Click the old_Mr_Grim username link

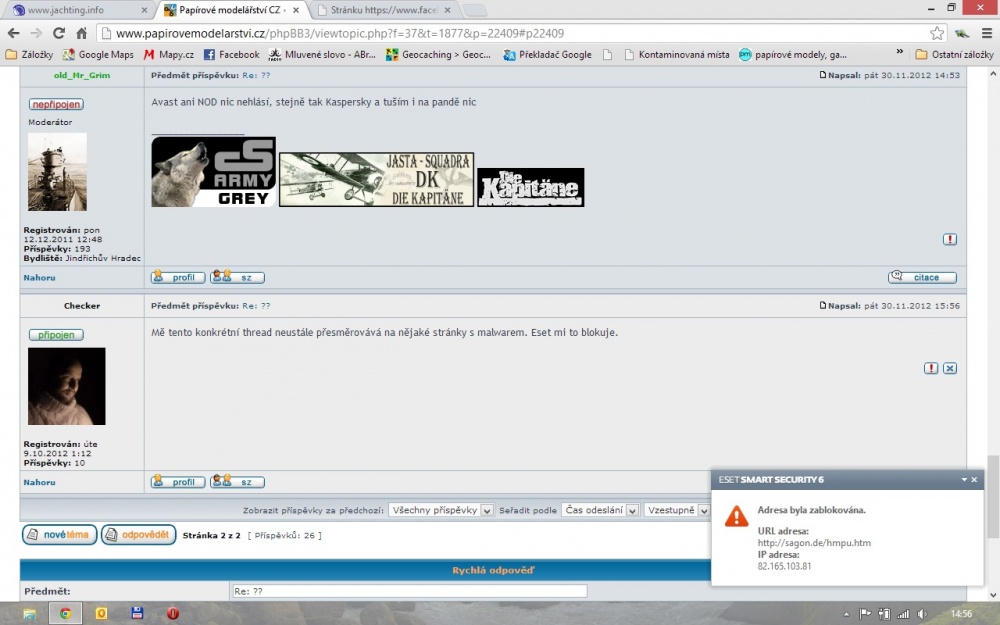[x=82, y=75]
